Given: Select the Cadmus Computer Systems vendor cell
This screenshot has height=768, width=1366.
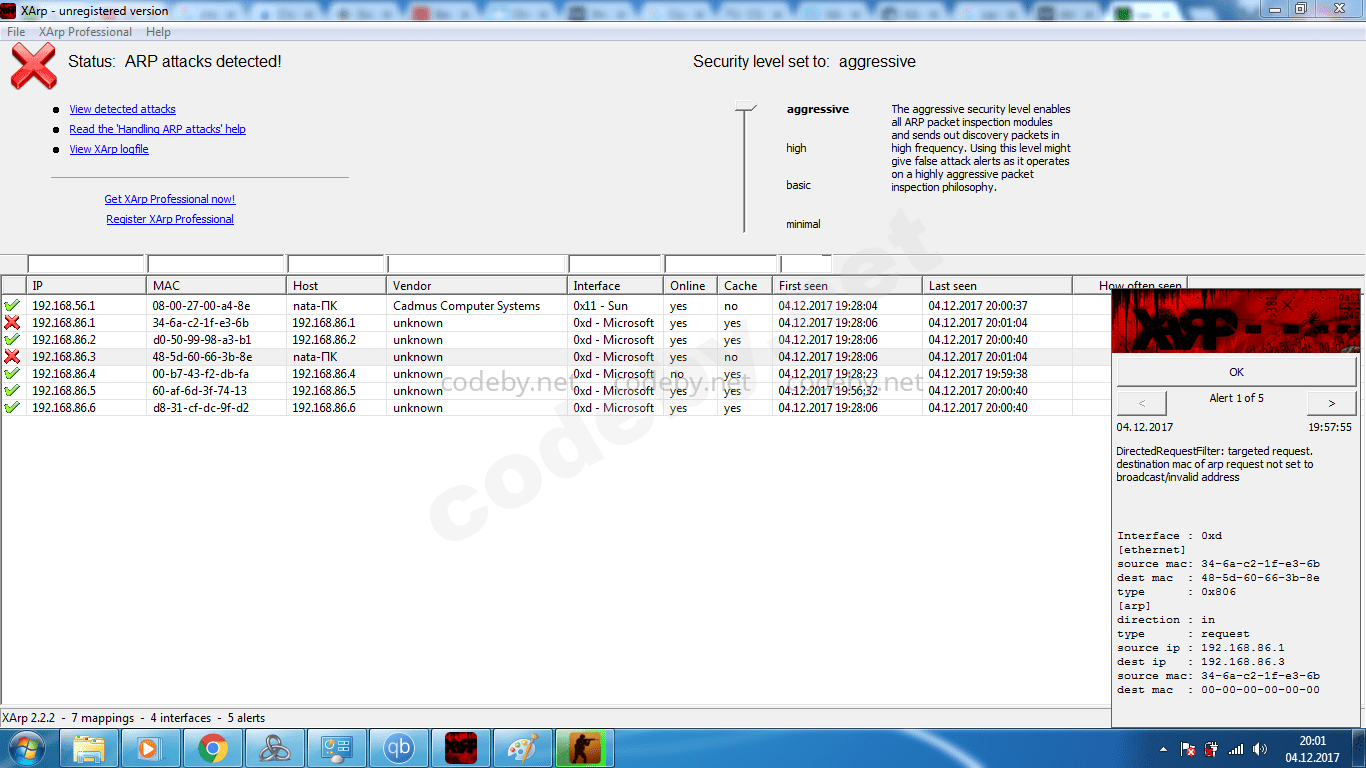Looking at the screenshot, I should coord(466,306).
